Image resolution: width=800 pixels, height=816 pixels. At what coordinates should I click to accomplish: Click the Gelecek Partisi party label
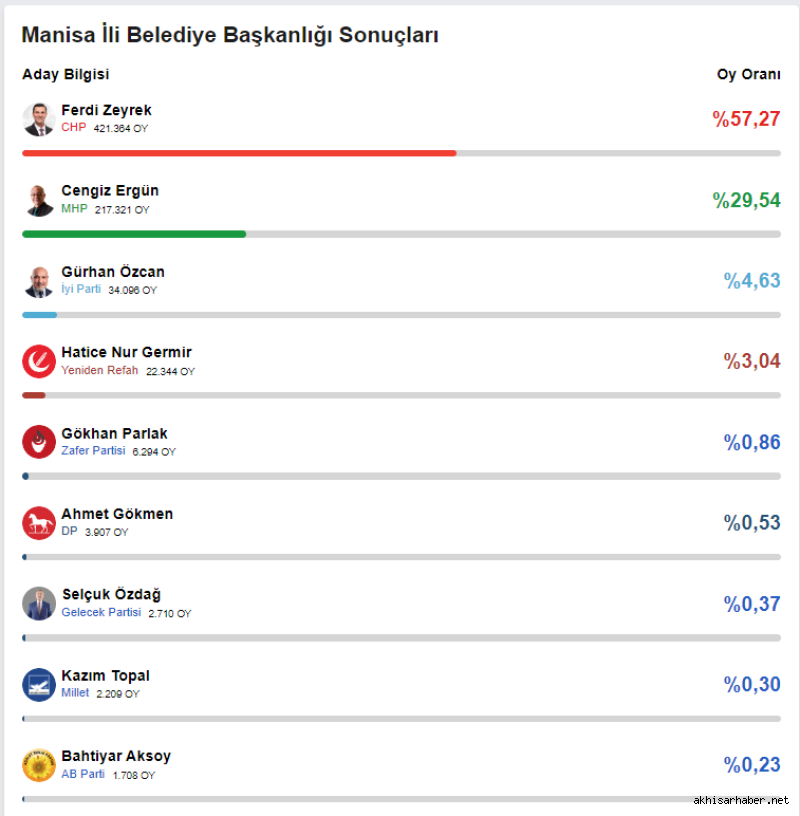(x=101, y=612)
